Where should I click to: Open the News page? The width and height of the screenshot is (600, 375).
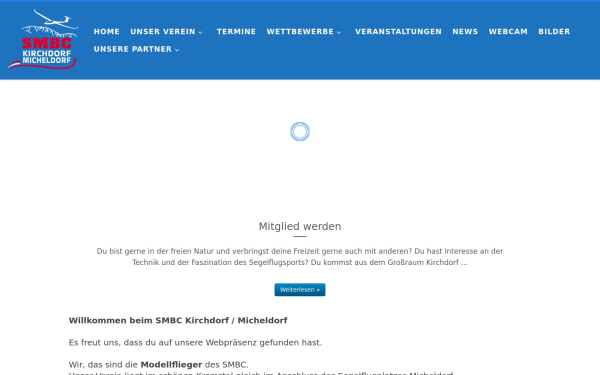coord(465,32)
